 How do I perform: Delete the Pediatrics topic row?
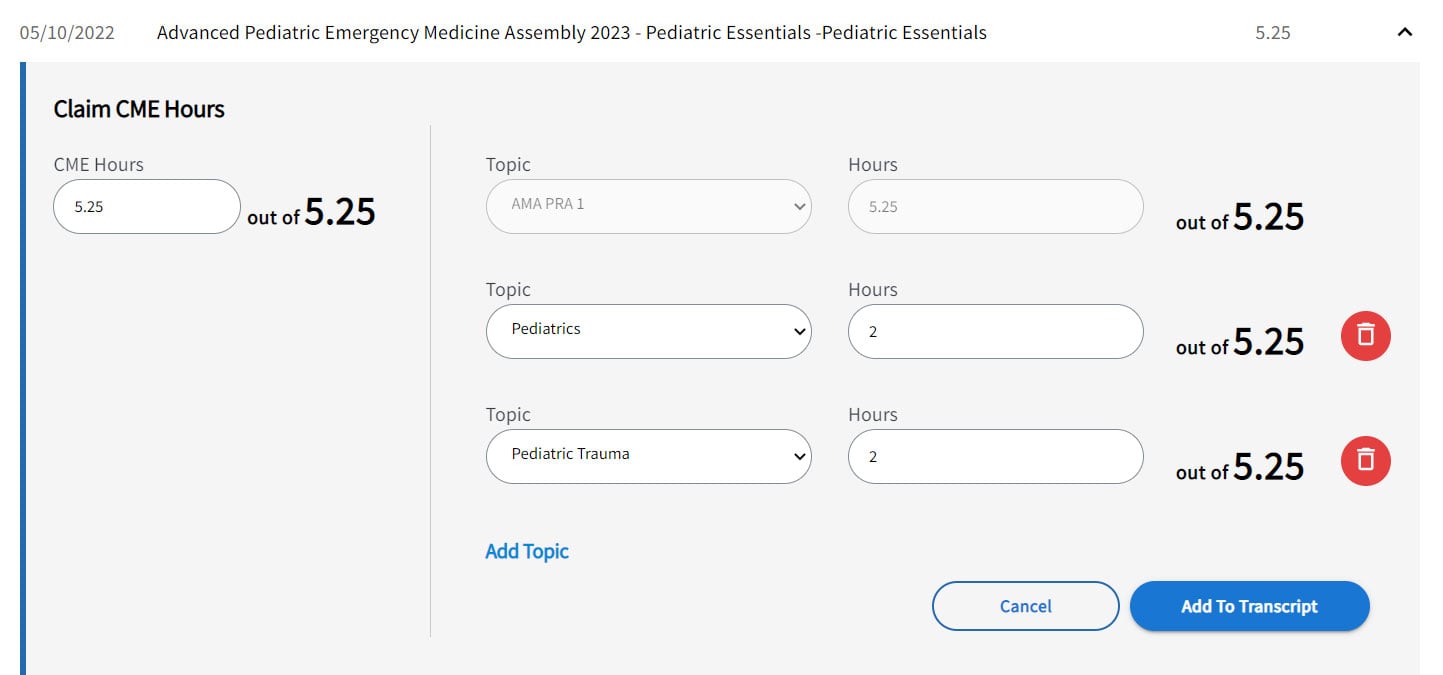coord(1365,335)
